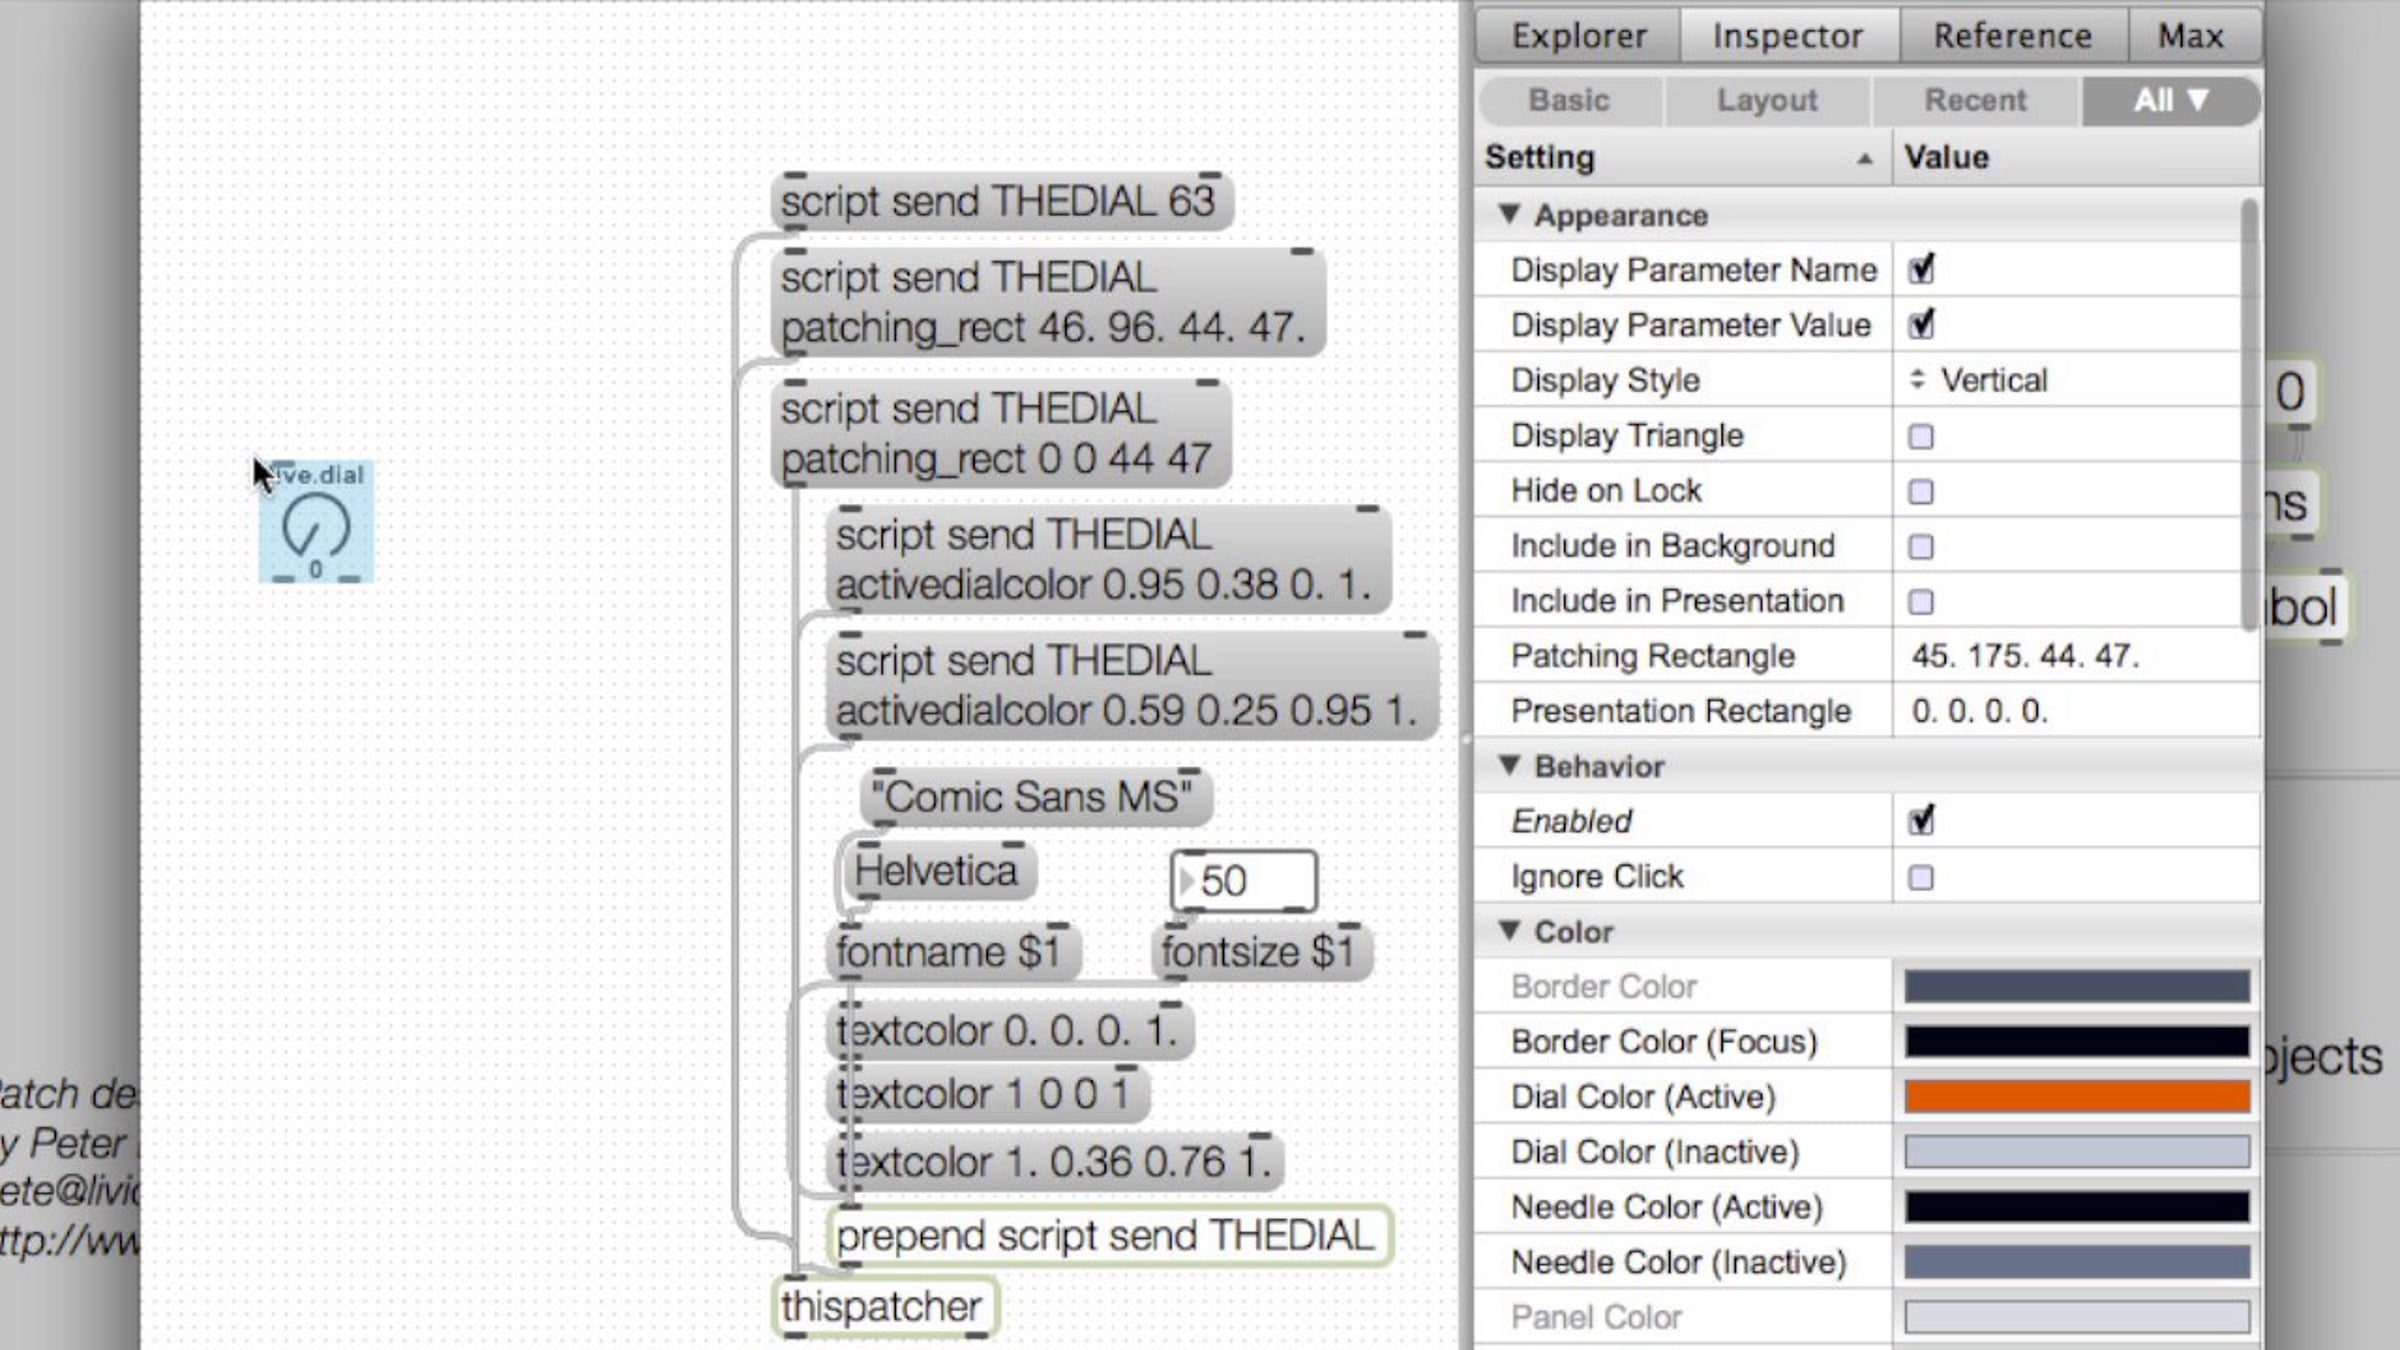2400x1350 pixels.
Task: Collapse the Appearance section
Action: 1509,214
